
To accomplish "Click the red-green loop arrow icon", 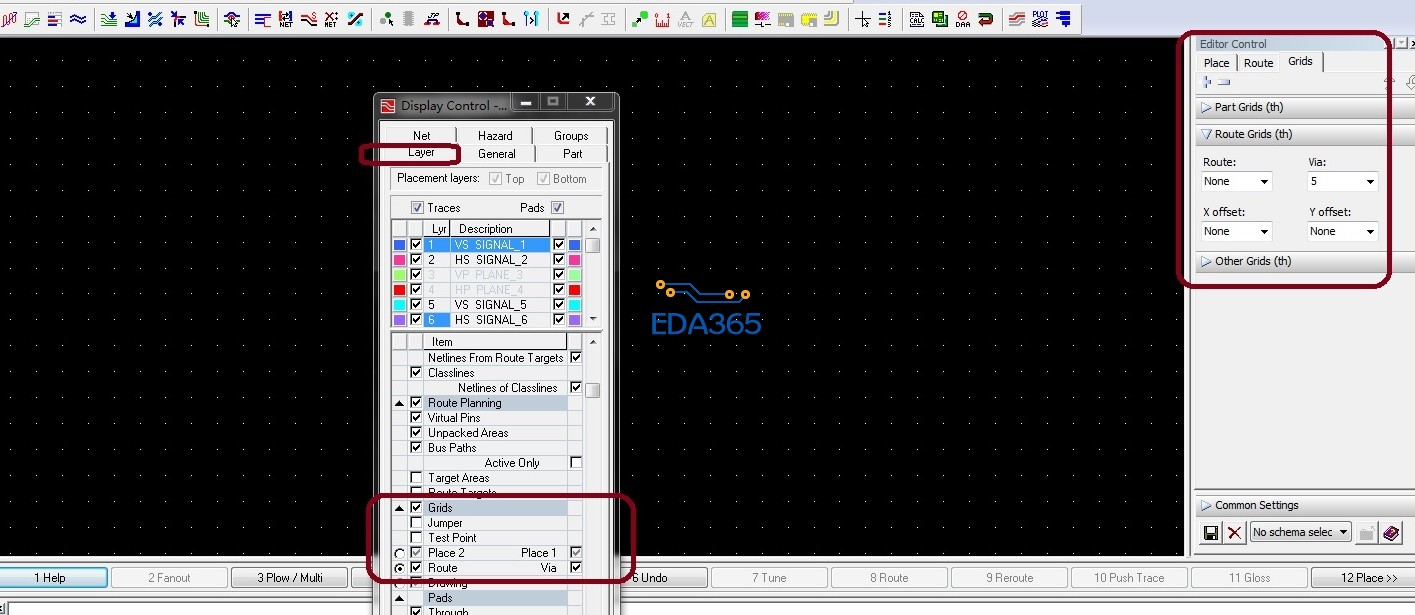I will click(x=985, y=19).
